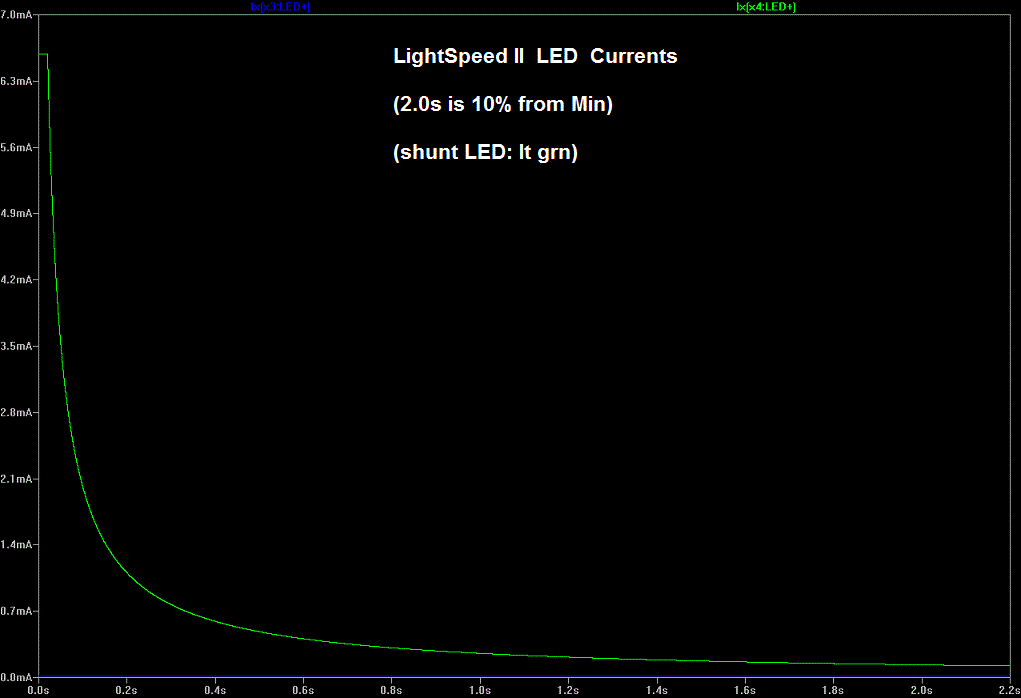Screen dimensions: 1021x698
Task: Click the 1.2s time axis label
Action: [568, 690]
